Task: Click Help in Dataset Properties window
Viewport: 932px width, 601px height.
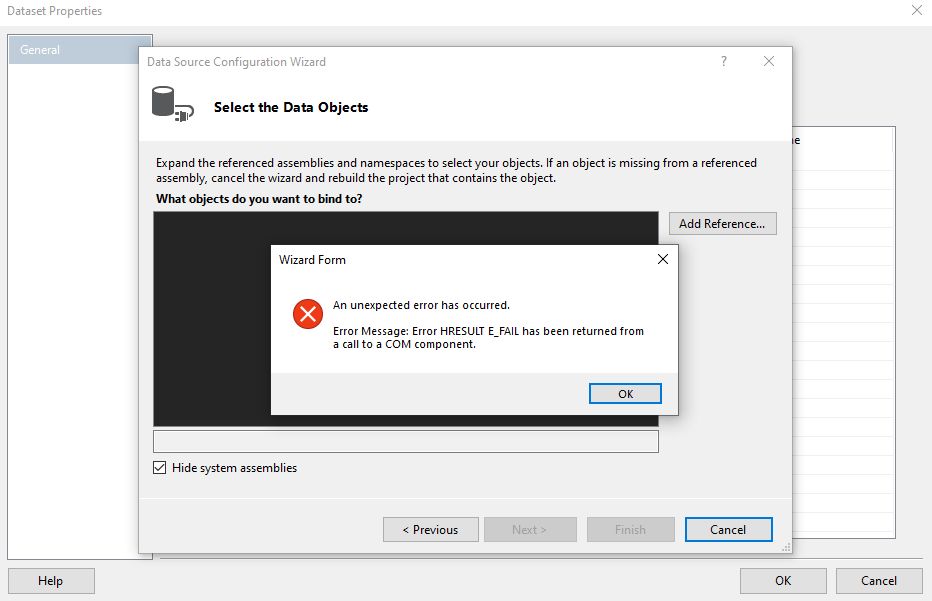Action: point(51,581)
